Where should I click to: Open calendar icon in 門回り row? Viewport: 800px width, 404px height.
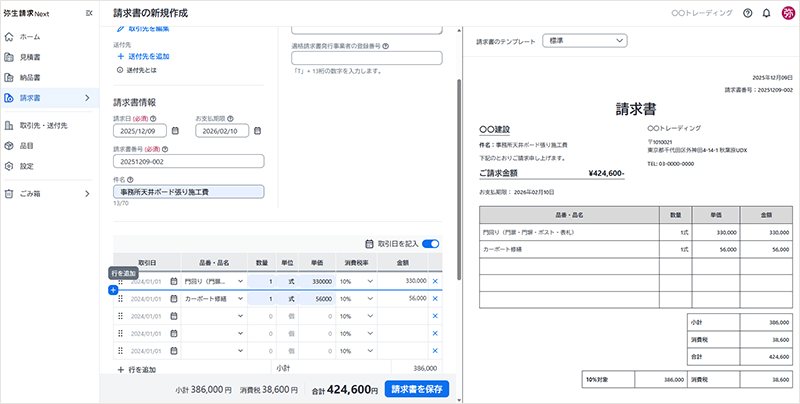coord(173,281)
